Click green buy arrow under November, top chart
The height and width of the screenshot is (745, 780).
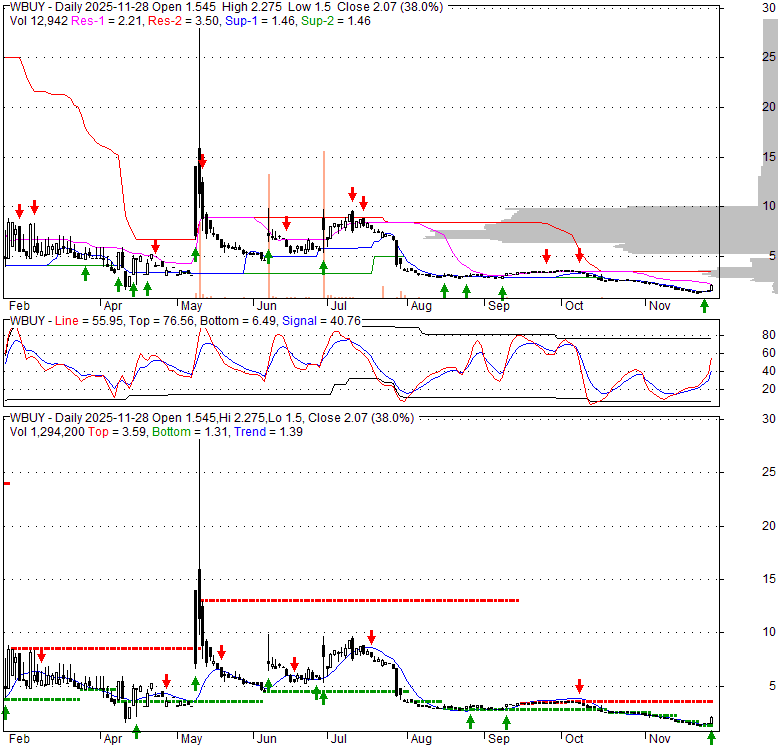(x=704, y=304)
